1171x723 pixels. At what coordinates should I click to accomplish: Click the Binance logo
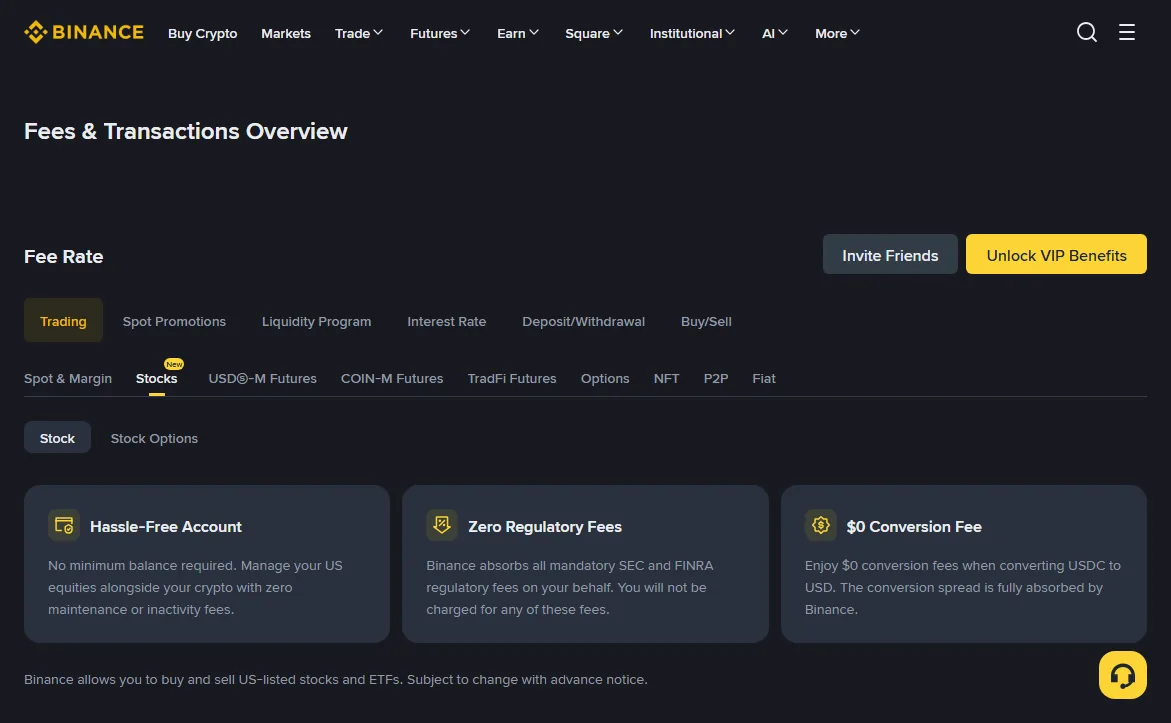click(x=84, y=32)
